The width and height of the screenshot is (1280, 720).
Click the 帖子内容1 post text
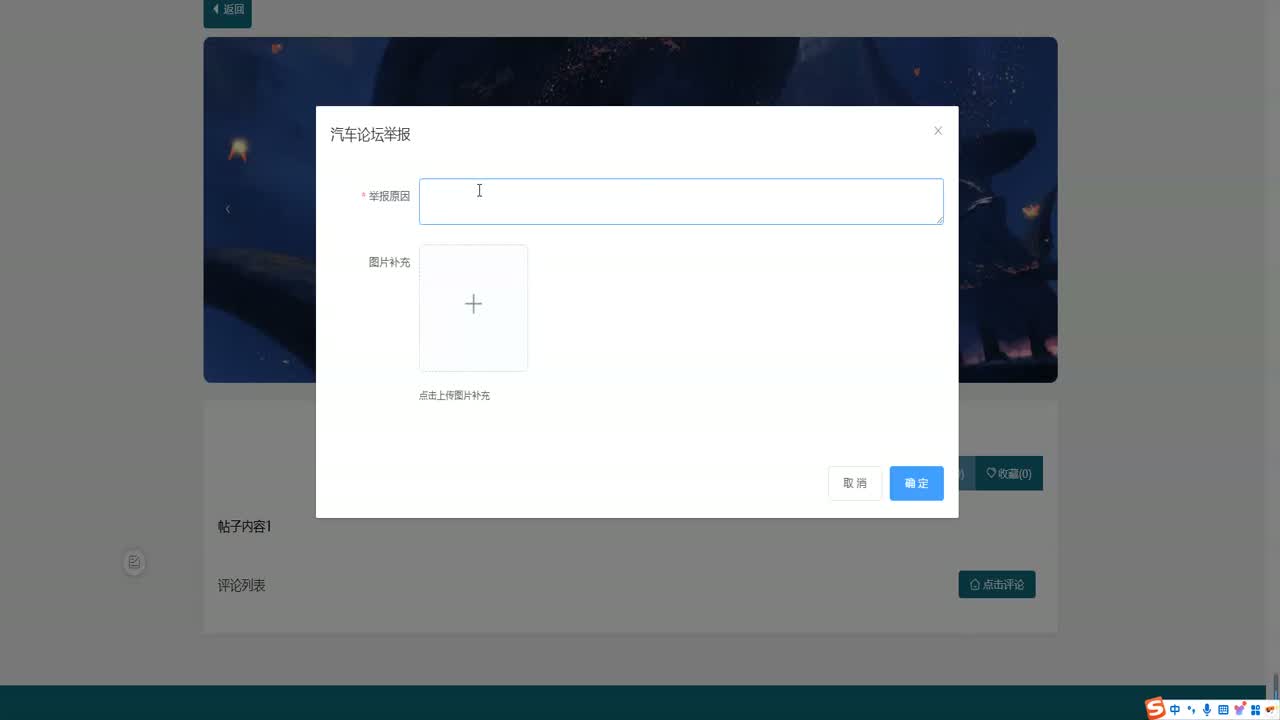coord(245,527)
